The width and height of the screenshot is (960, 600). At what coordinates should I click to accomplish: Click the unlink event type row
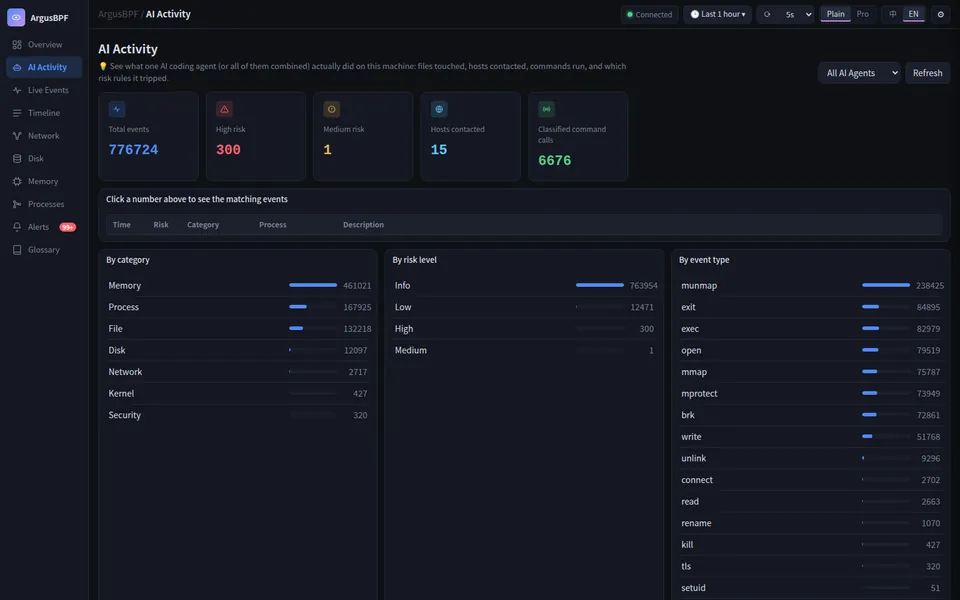pos(811,458)
